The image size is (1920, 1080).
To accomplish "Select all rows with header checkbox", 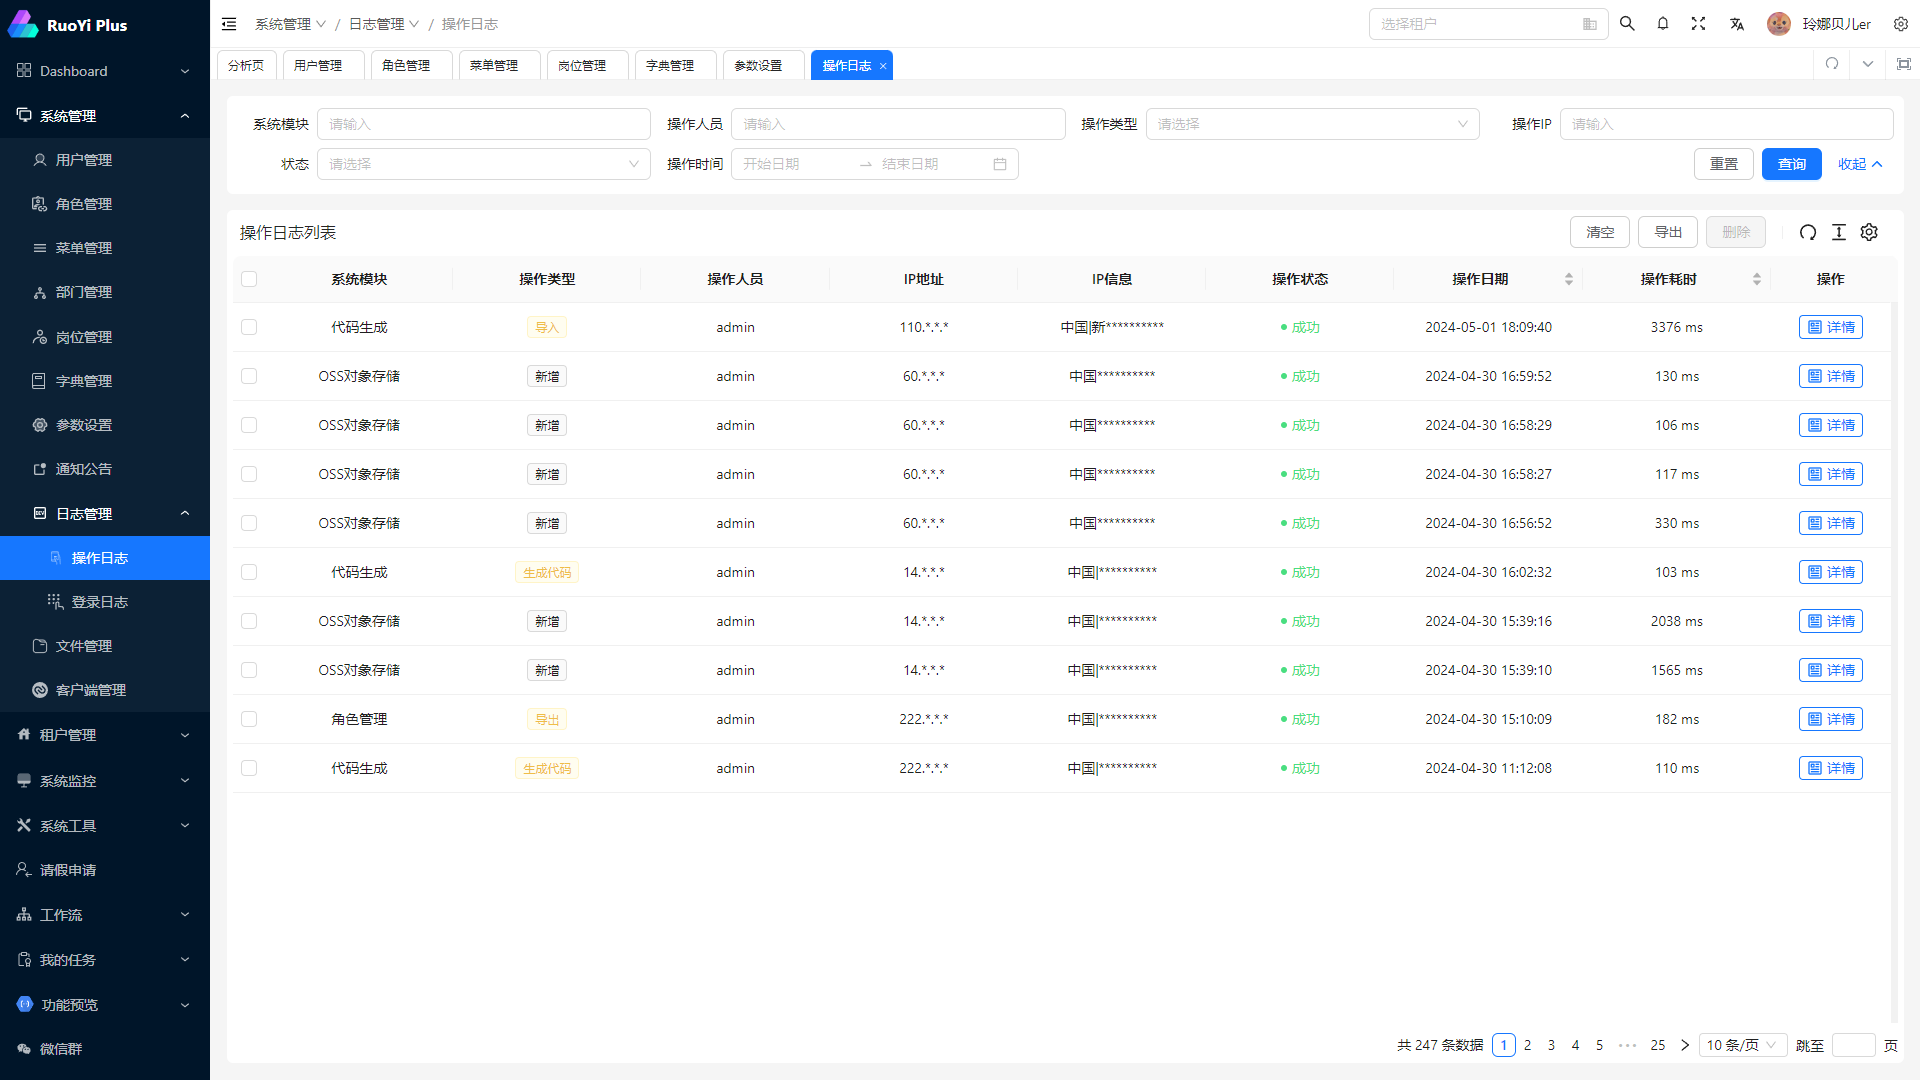I will 249,279.
